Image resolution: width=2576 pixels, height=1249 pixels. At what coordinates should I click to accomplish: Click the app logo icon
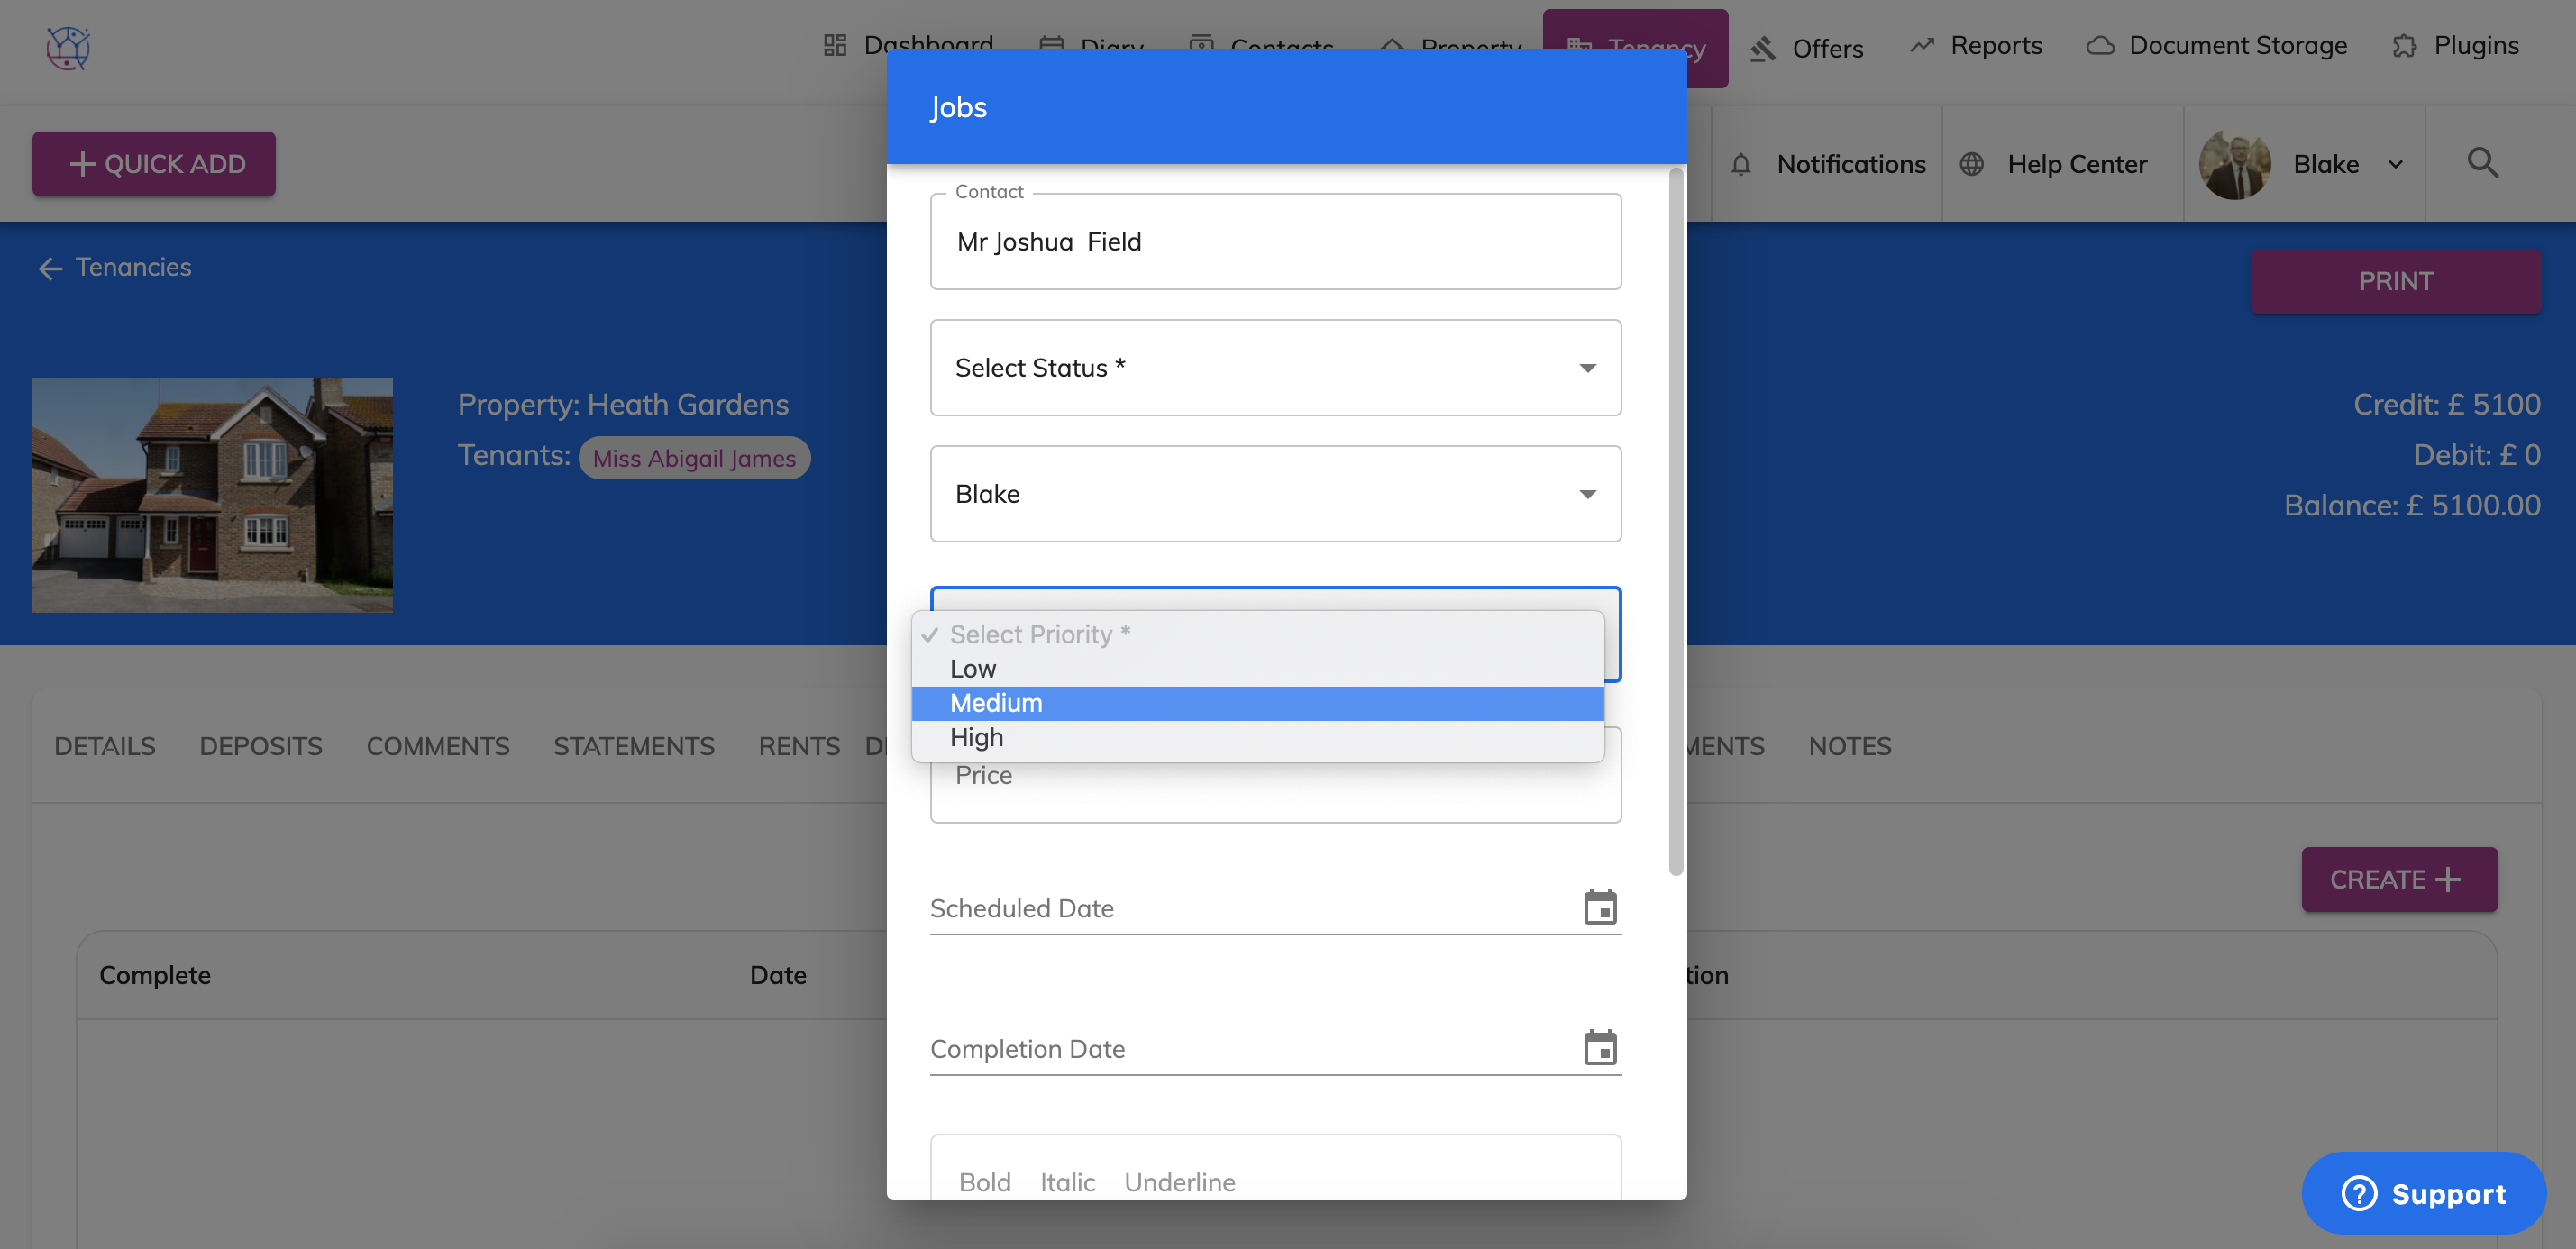click(68, 47)
